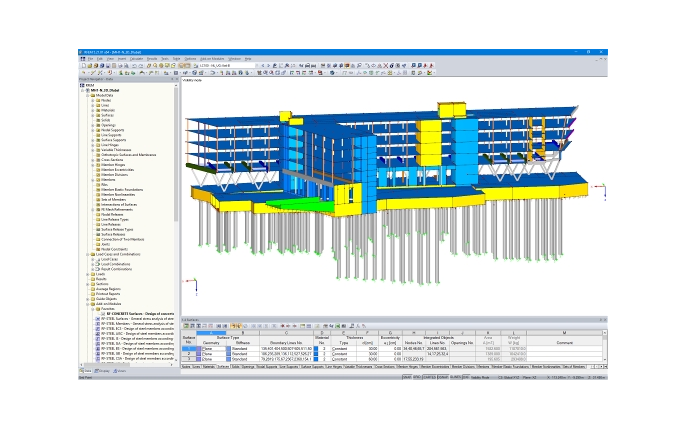
Task: Open the load case selection combo box
Action: pos(226,66)
